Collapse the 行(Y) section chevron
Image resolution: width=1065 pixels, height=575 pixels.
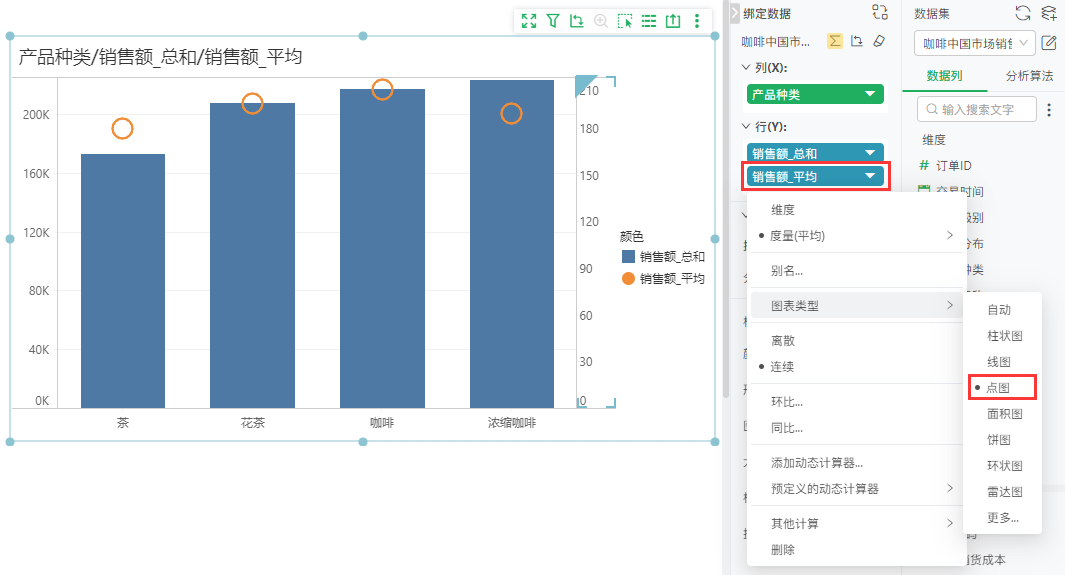coord(746,126)
